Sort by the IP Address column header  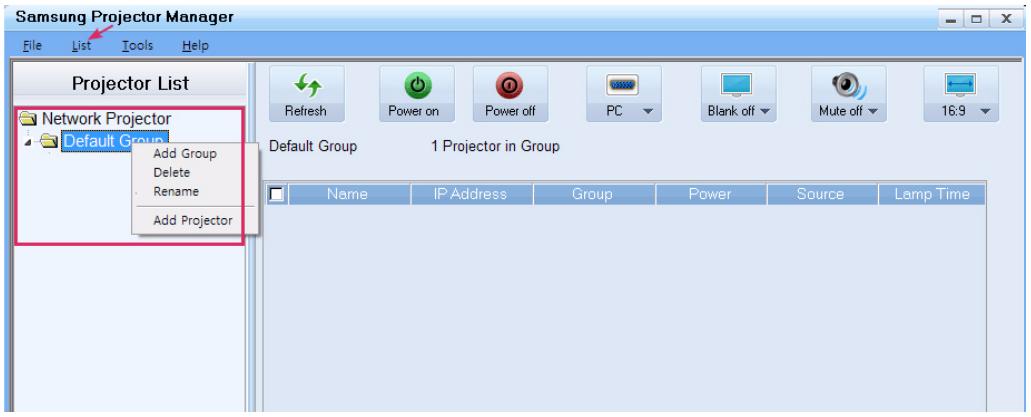(x=471, y=194)
